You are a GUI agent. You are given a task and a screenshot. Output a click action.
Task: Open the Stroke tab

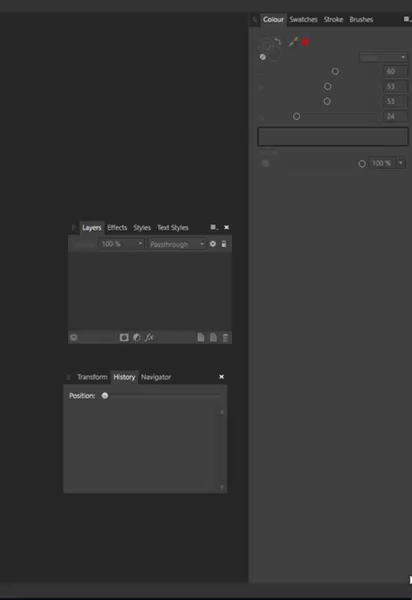tap(333, 20)
